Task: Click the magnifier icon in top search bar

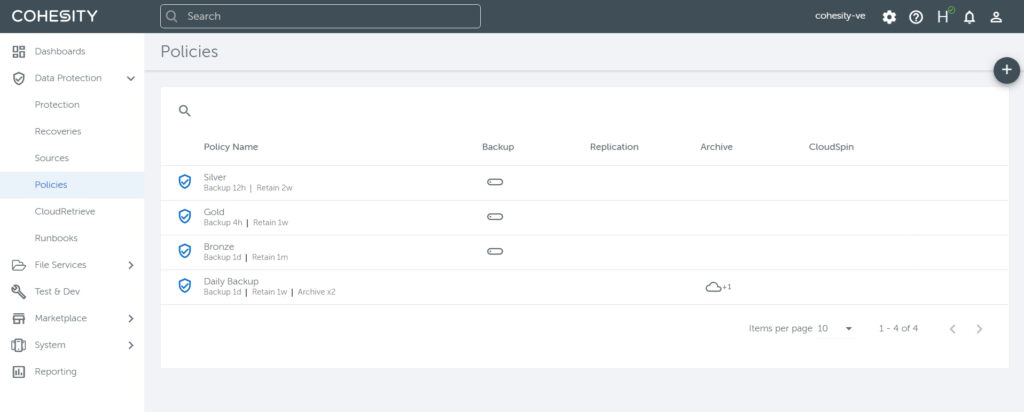Action: (x=172, y=16)
